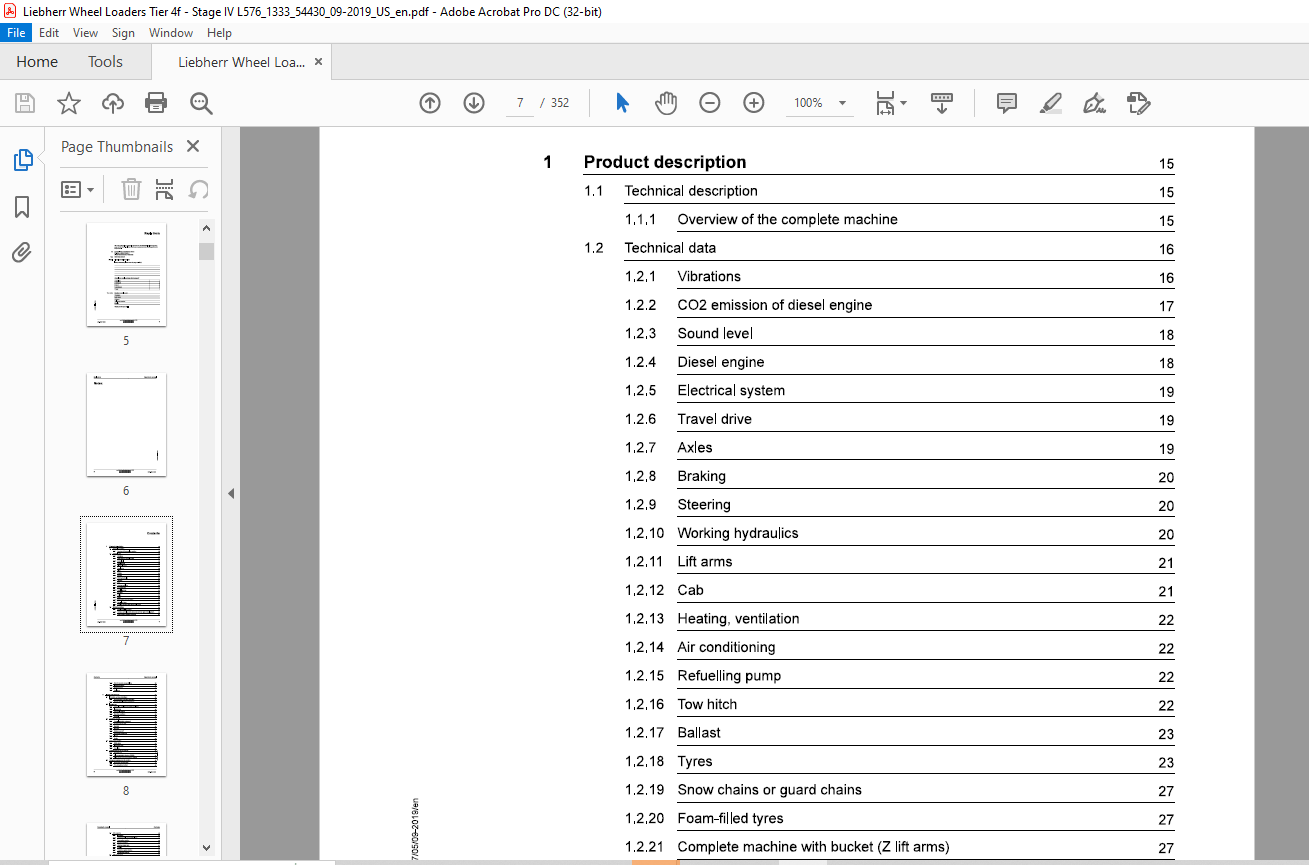1309x865 pixels.
Task: Bookmark this file with the star icon
Action: [68, 103]
